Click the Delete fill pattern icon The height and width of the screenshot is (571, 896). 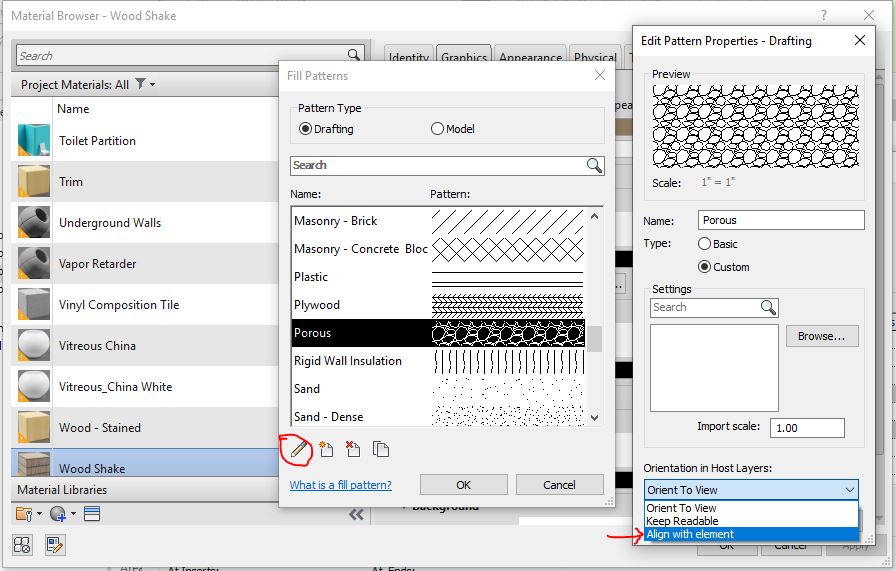coord(353,449)
